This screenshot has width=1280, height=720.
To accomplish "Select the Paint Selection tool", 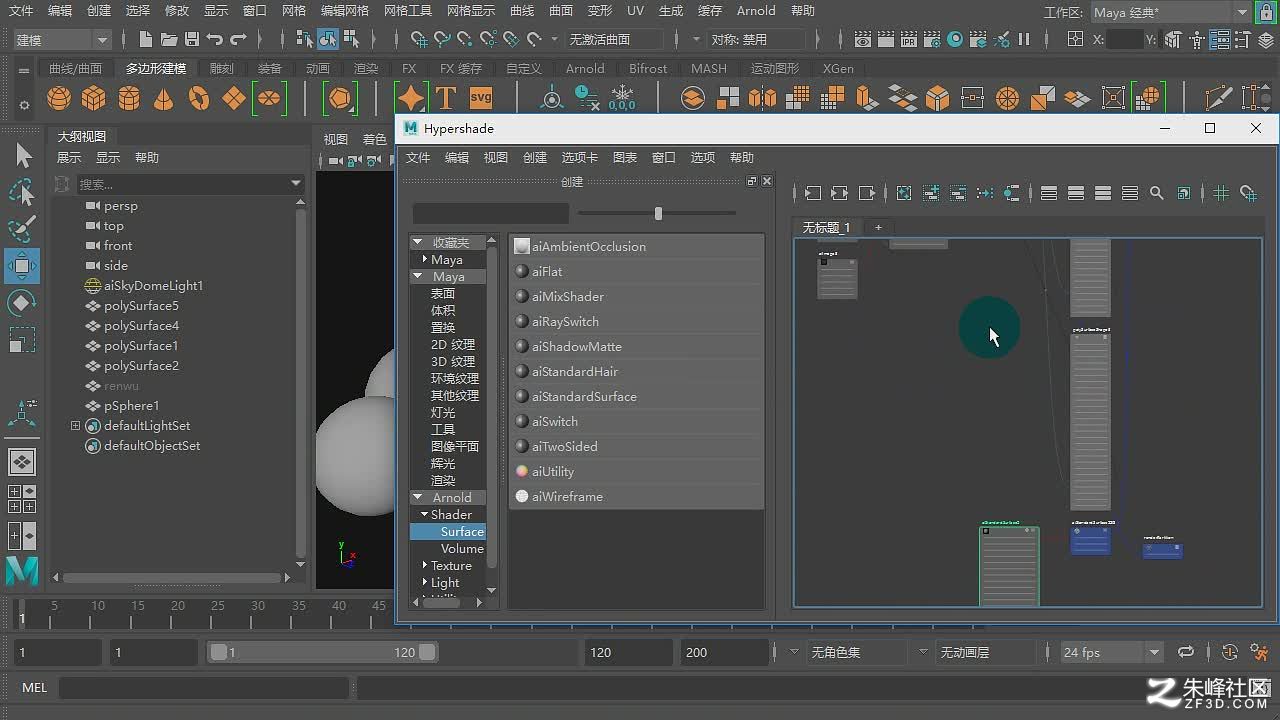I will 22,229.
